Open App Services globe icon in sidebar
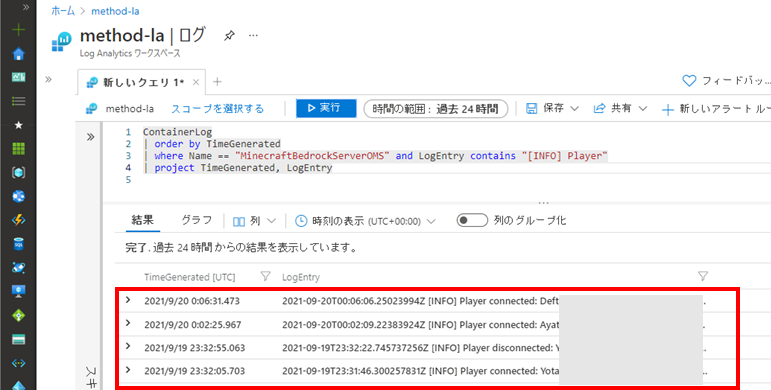 tap(18, 196)
